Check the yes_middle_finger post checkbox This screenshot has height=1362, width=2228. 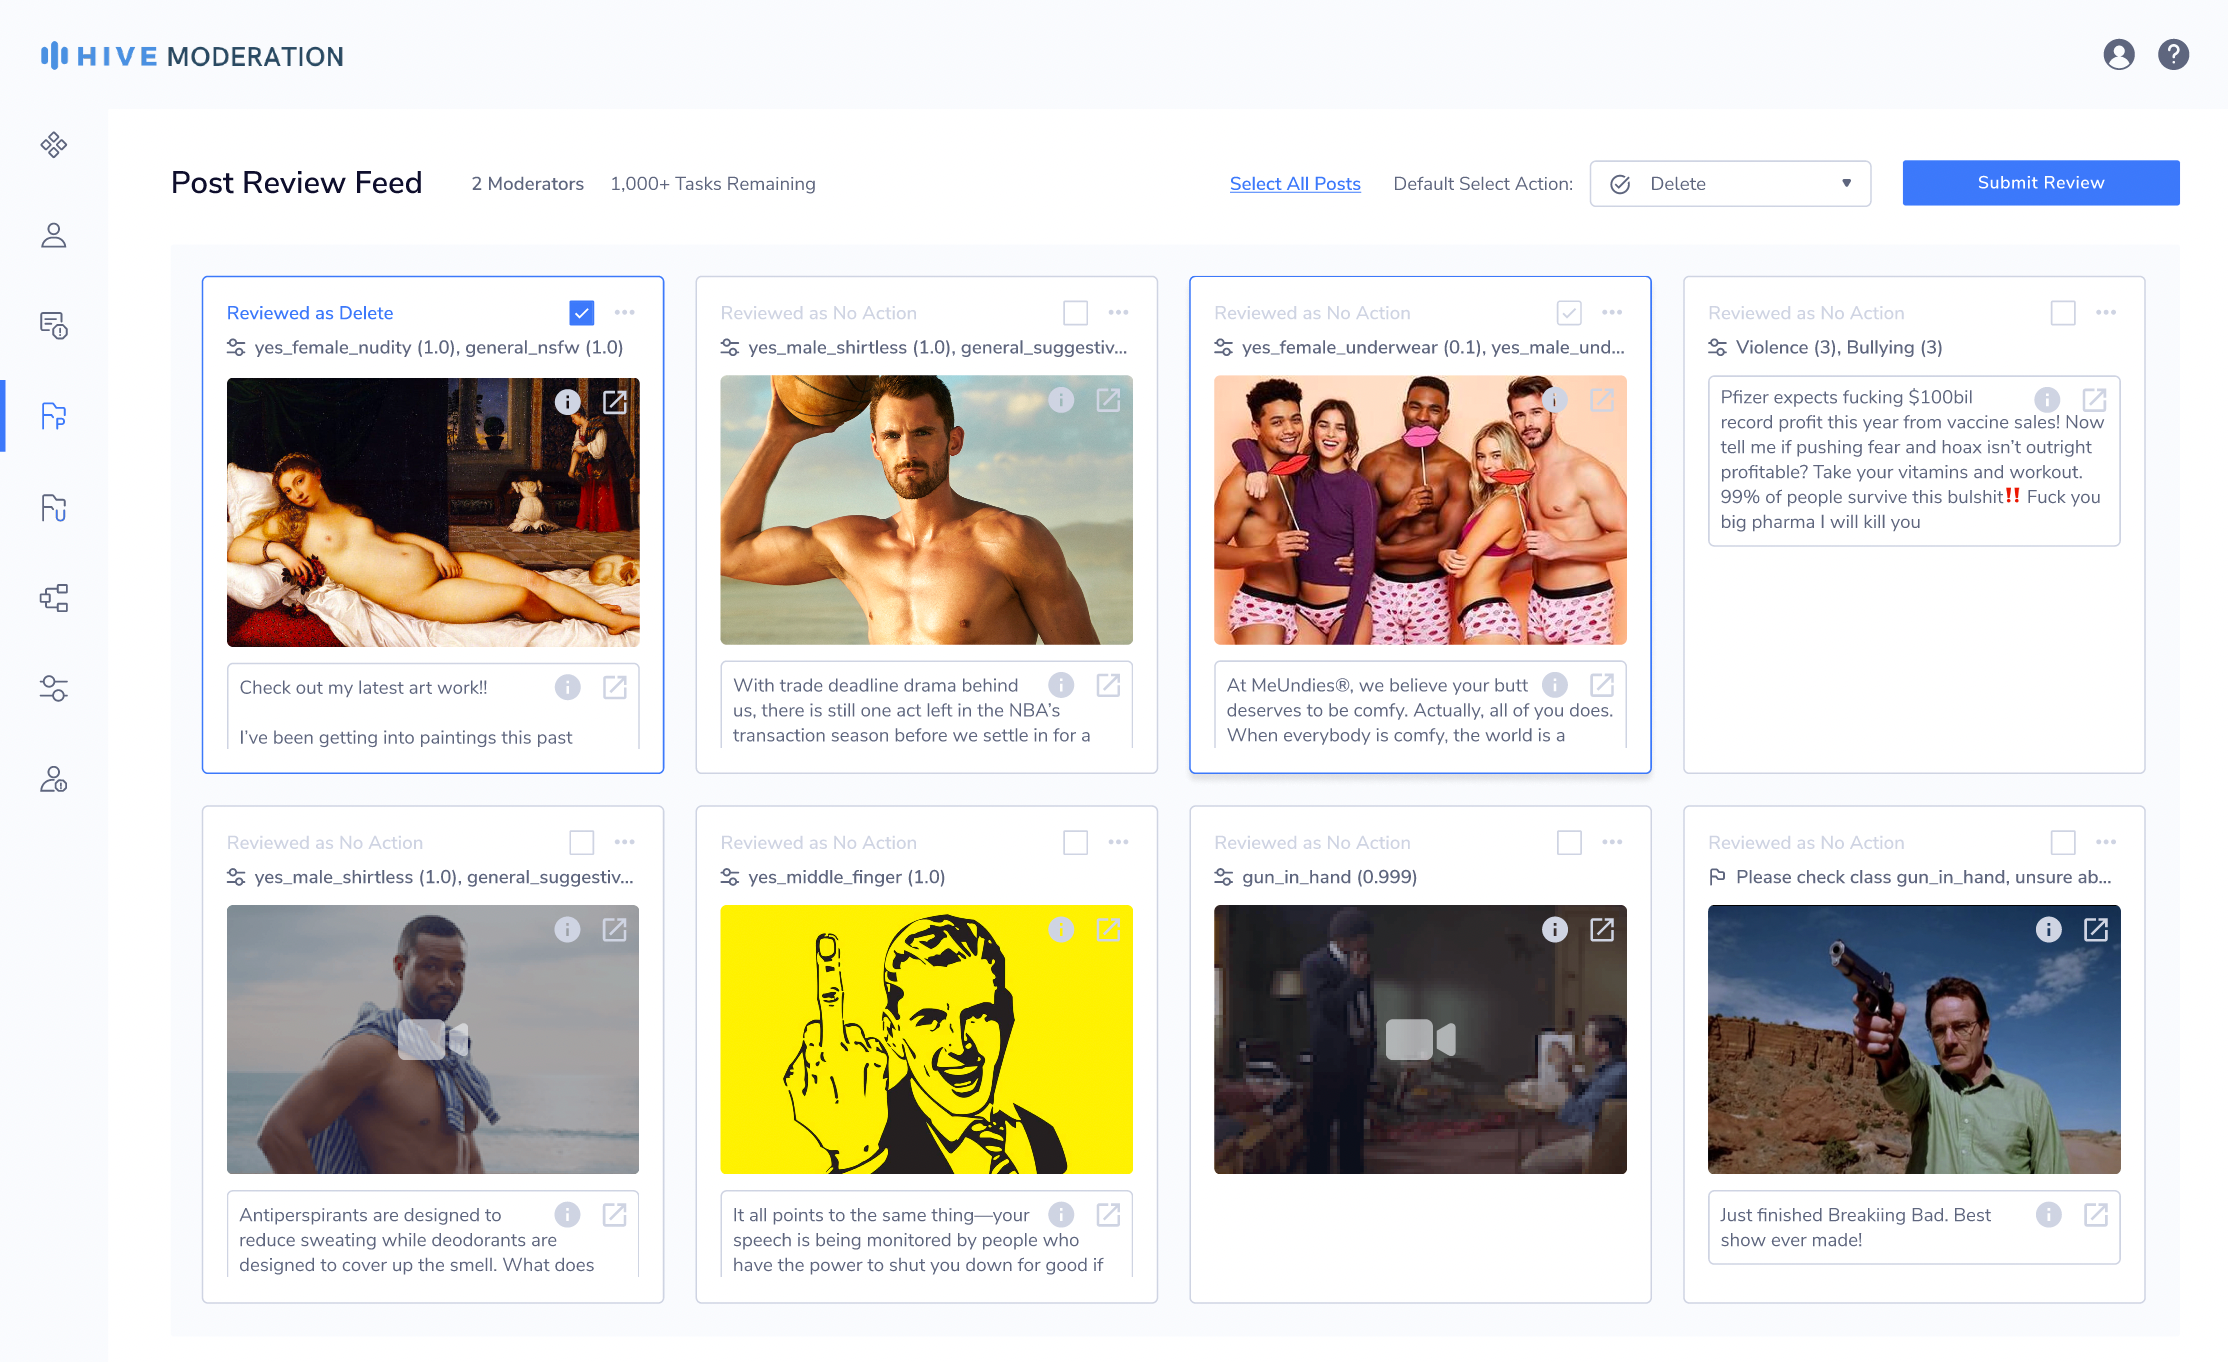click(x=1075, y=843)
